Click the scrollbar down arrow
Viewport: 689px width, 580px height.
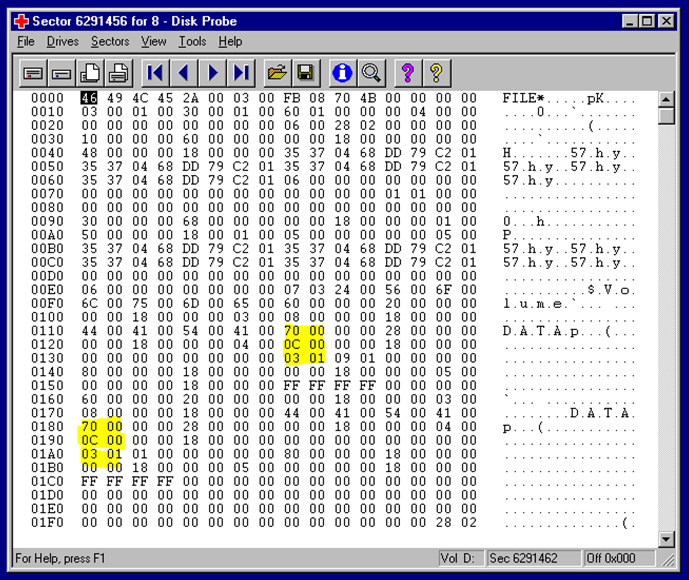pyautogui.click(x=666, y=539)
